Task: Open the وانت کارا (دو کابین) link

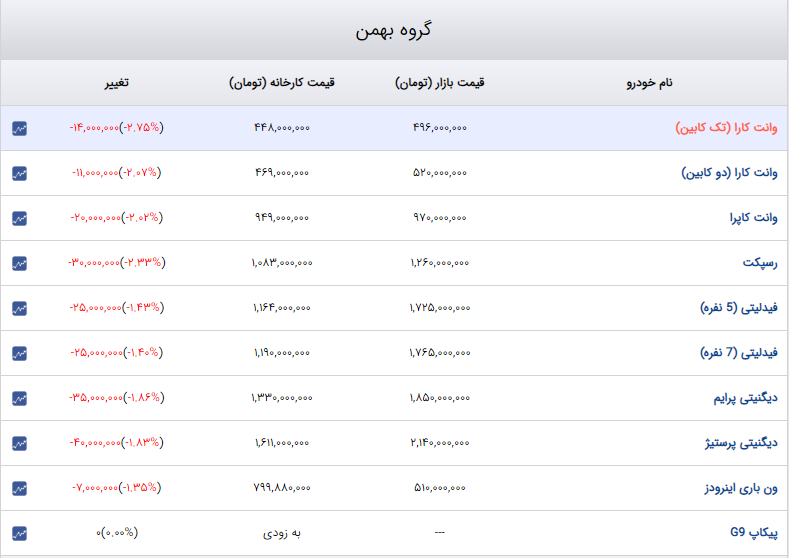Action: tap(729, 173)
